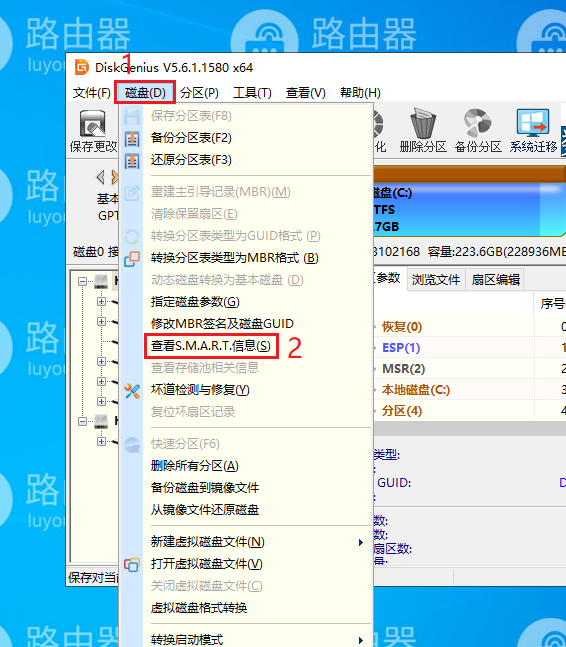Click the greyed 重建主引导记录 edit icon
Image resolution: width=566 pixels, height=647 pixels.
coord(132,193)
